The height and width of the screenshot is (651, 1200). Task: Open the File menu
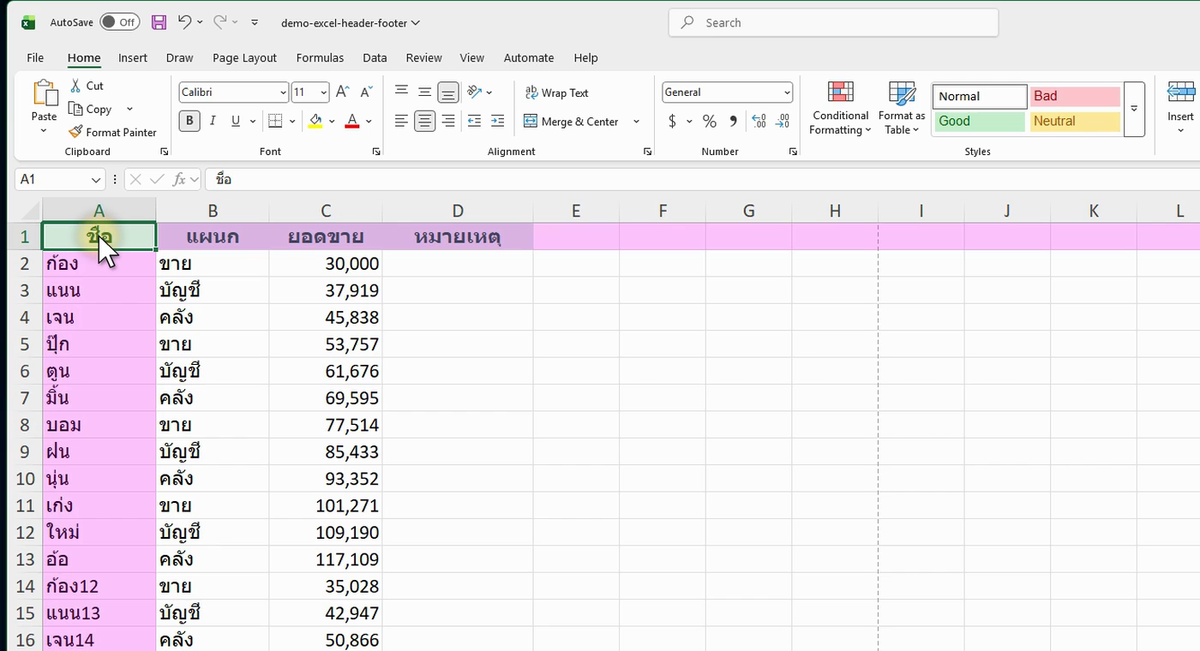[35, 58]
